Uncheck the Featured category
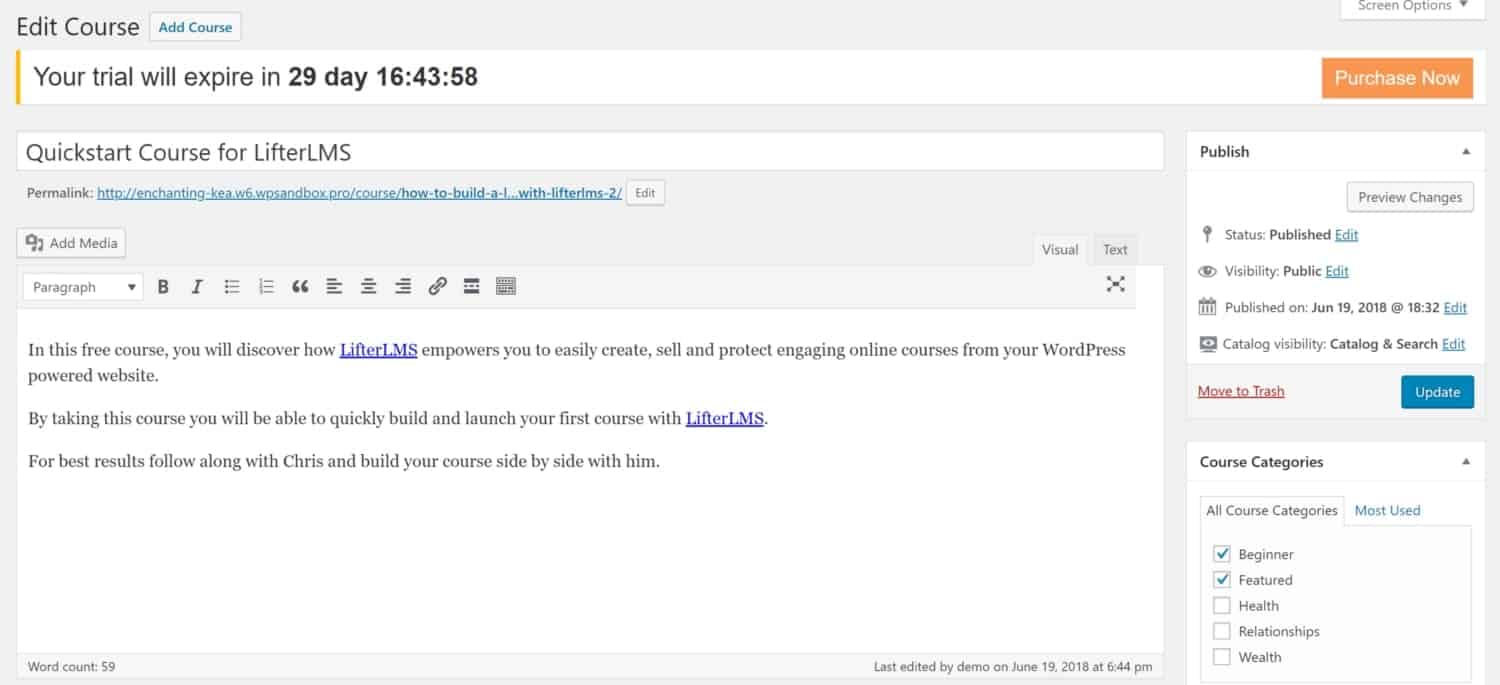 click(x=1222, y=580)
